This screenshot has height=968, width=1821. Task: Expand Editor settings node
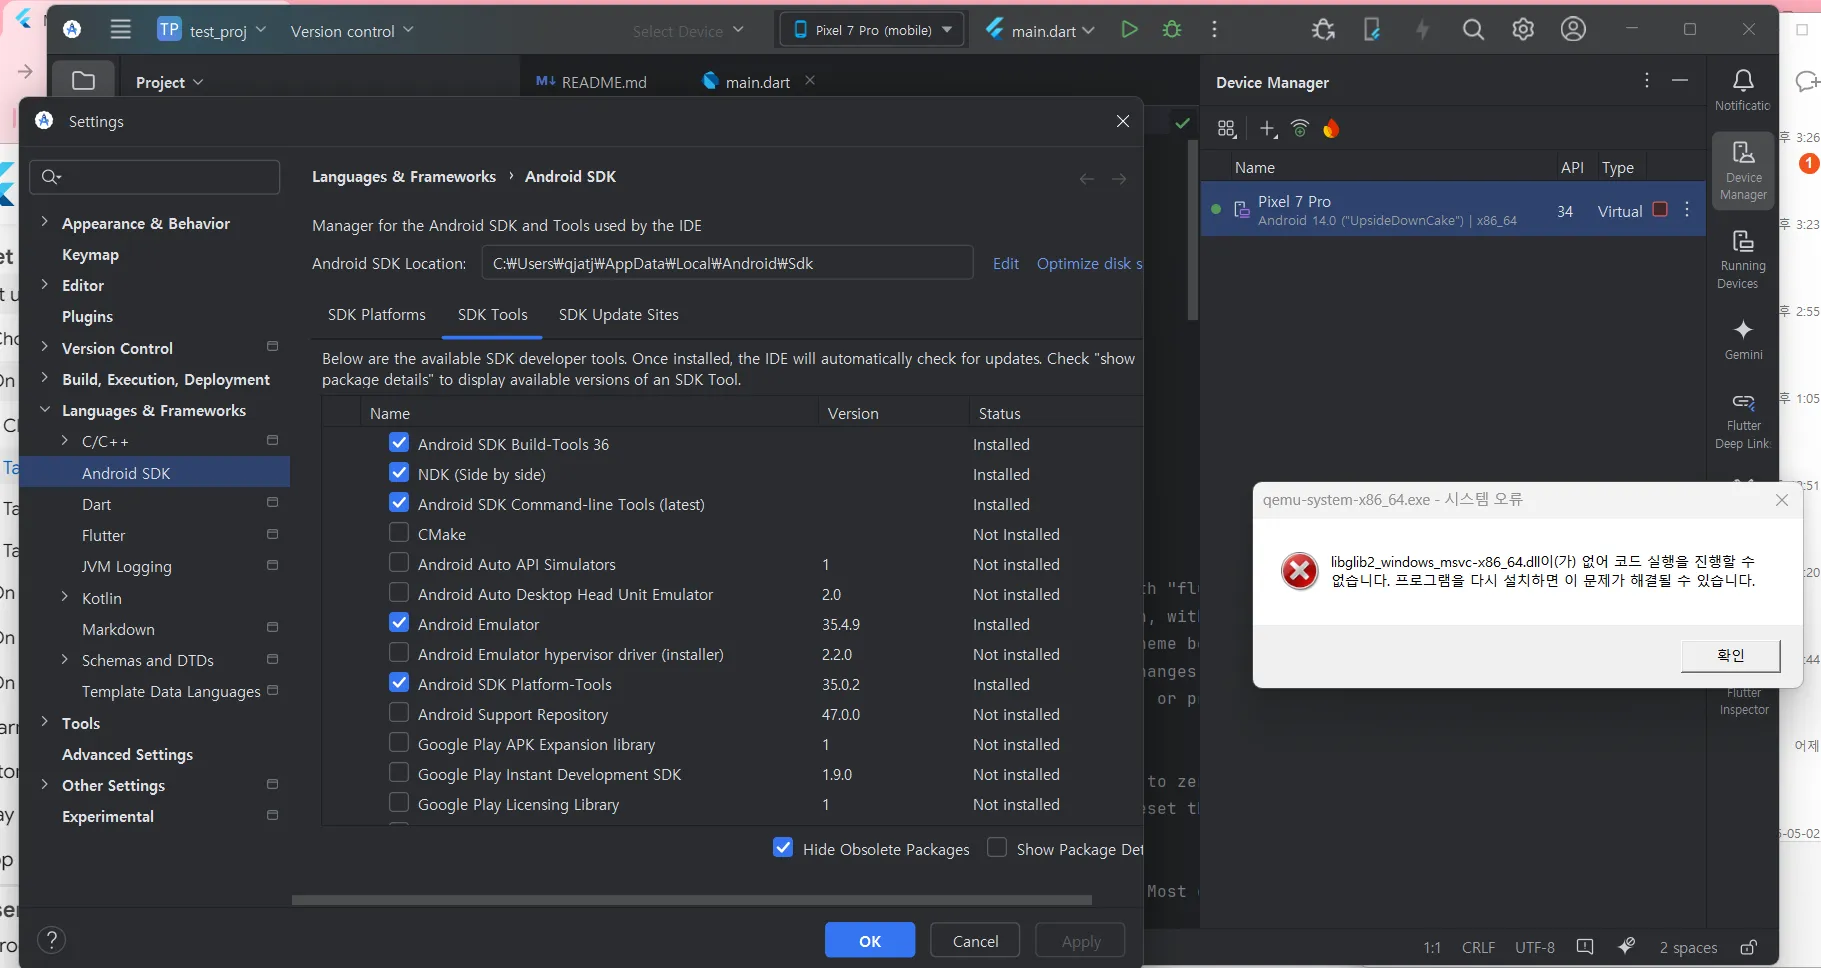pyautogui.click(x=44, y=284)
